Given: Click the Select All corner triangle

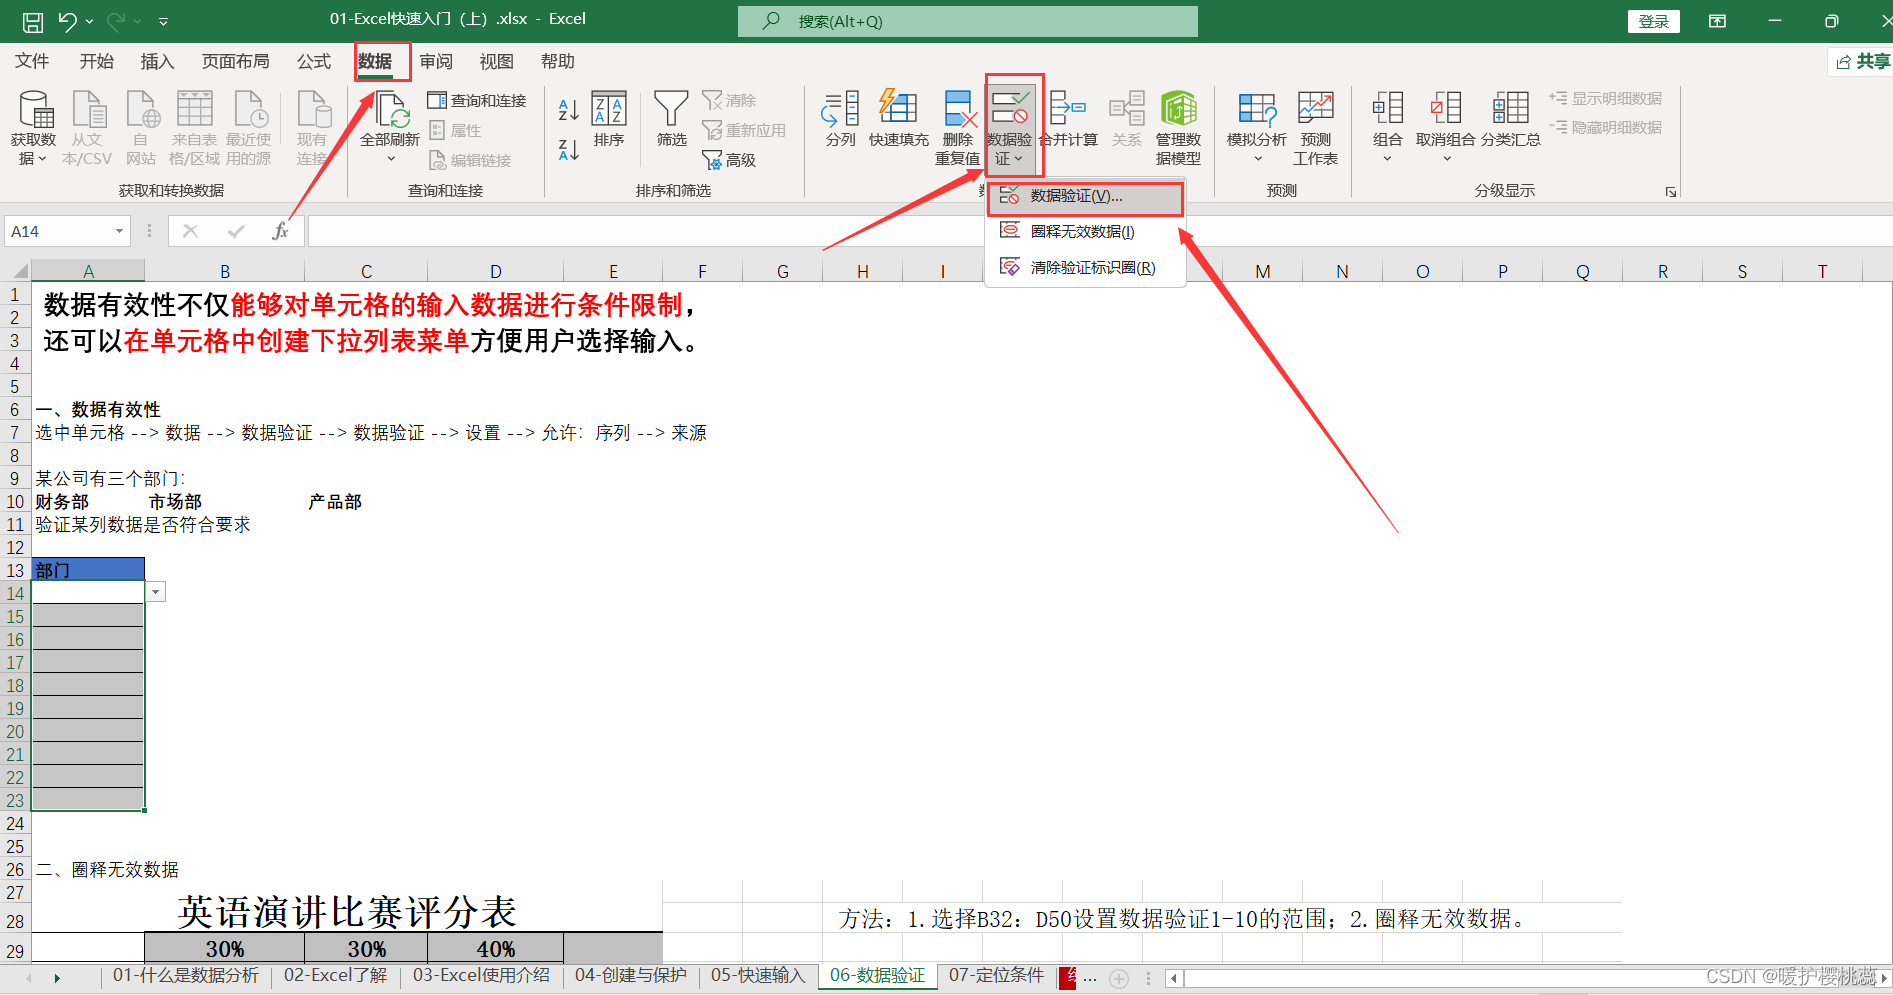Looking at the screenshot, I should 18,270.
